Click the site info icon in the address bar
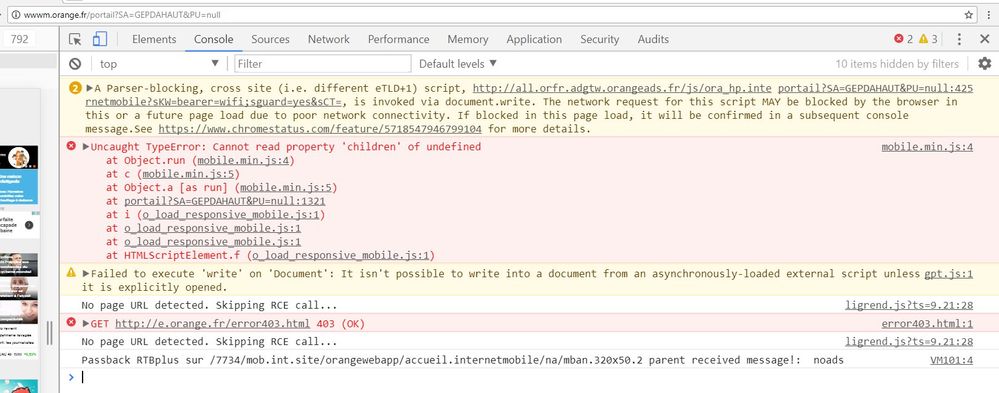This screenshot has width=999, height=393. 16,14
